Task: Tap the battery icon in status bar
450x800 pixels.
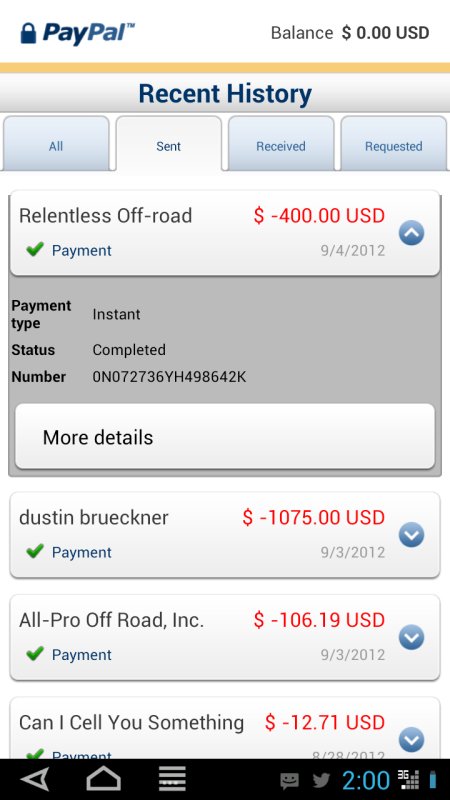Action: click(x=433, y=780)
